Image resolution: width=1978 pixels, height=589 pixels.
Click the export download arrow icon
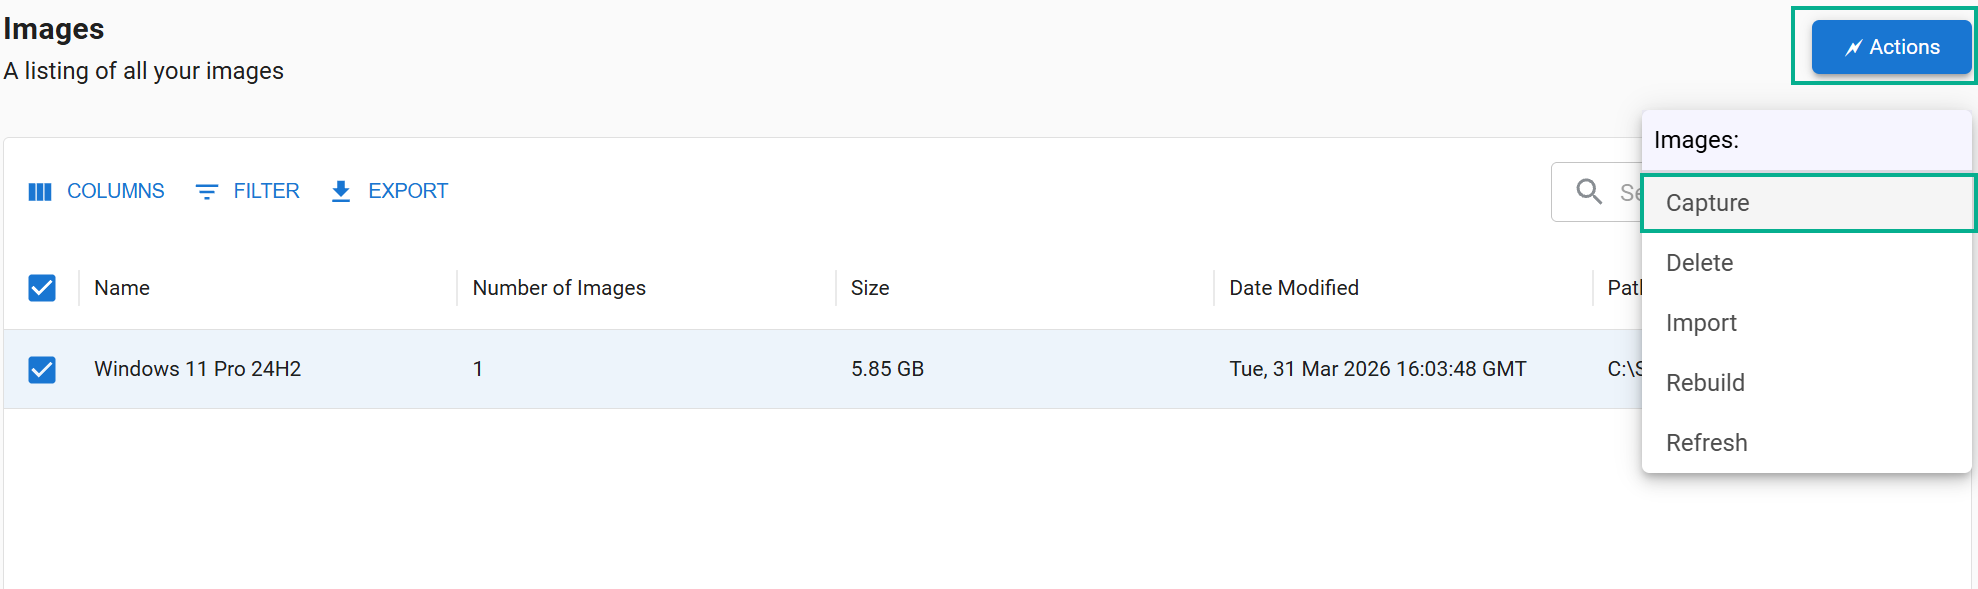[x=341, y=192]
